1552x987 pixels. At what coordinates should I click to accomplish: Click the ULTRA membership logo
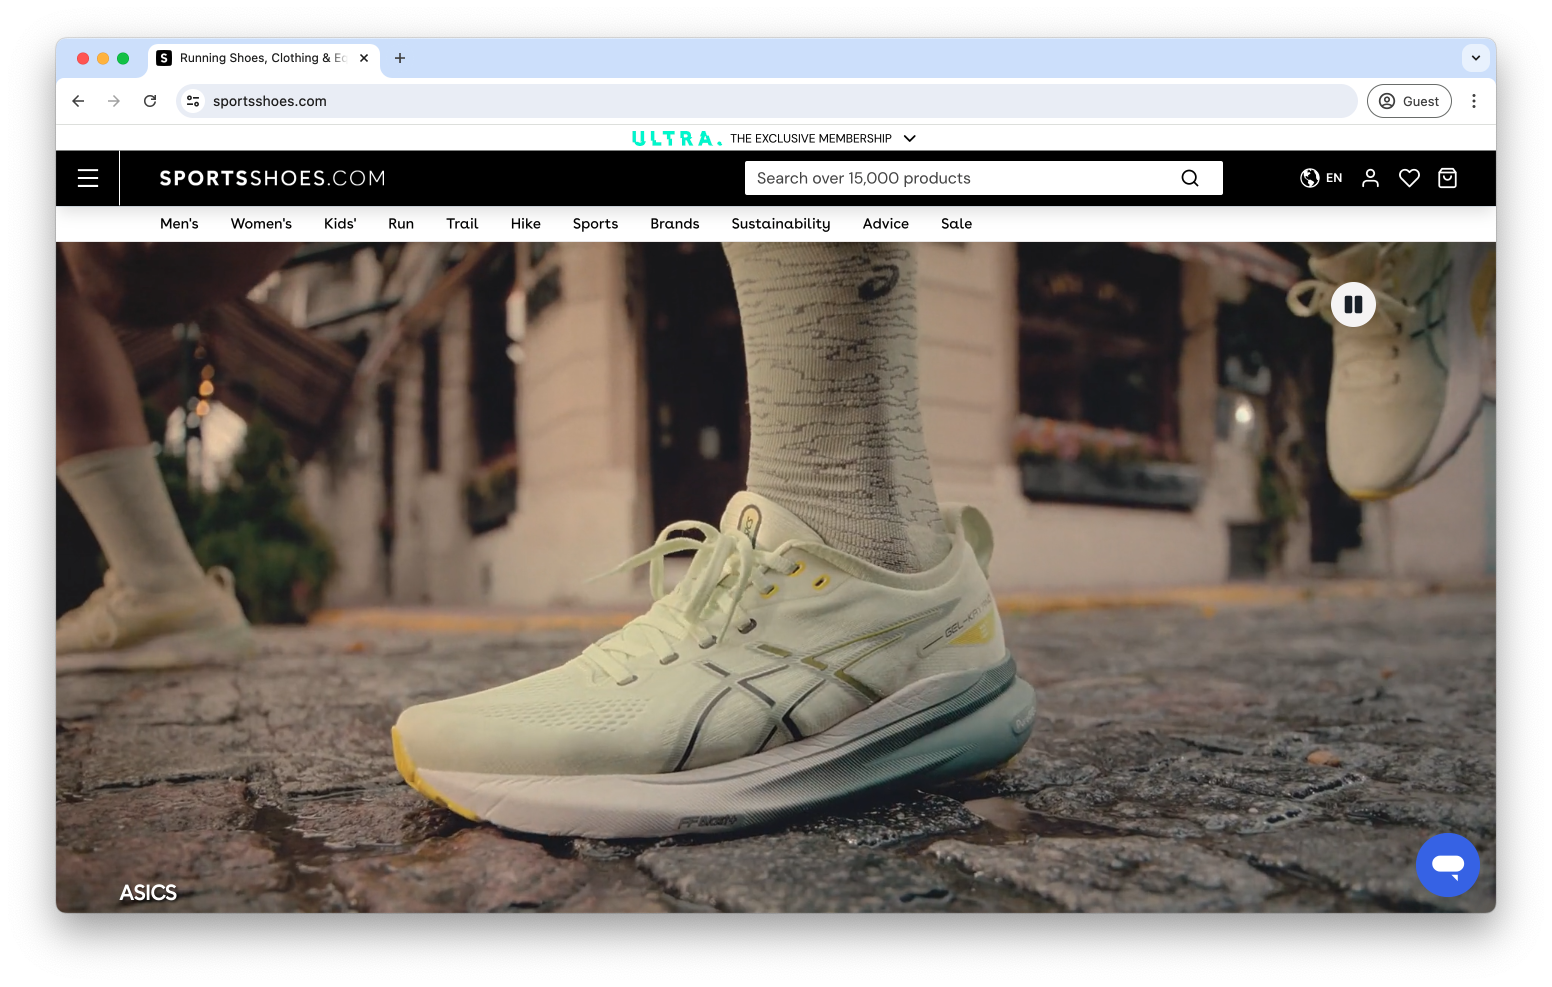tap(676, 138)
